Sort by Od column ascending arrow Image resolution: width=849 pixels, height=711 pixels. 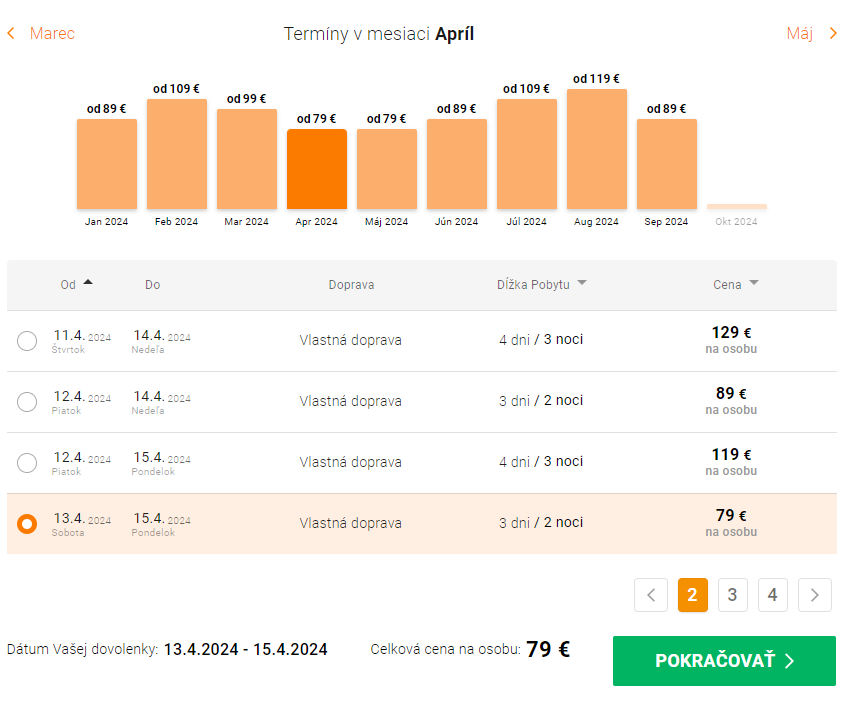(88, 283)
